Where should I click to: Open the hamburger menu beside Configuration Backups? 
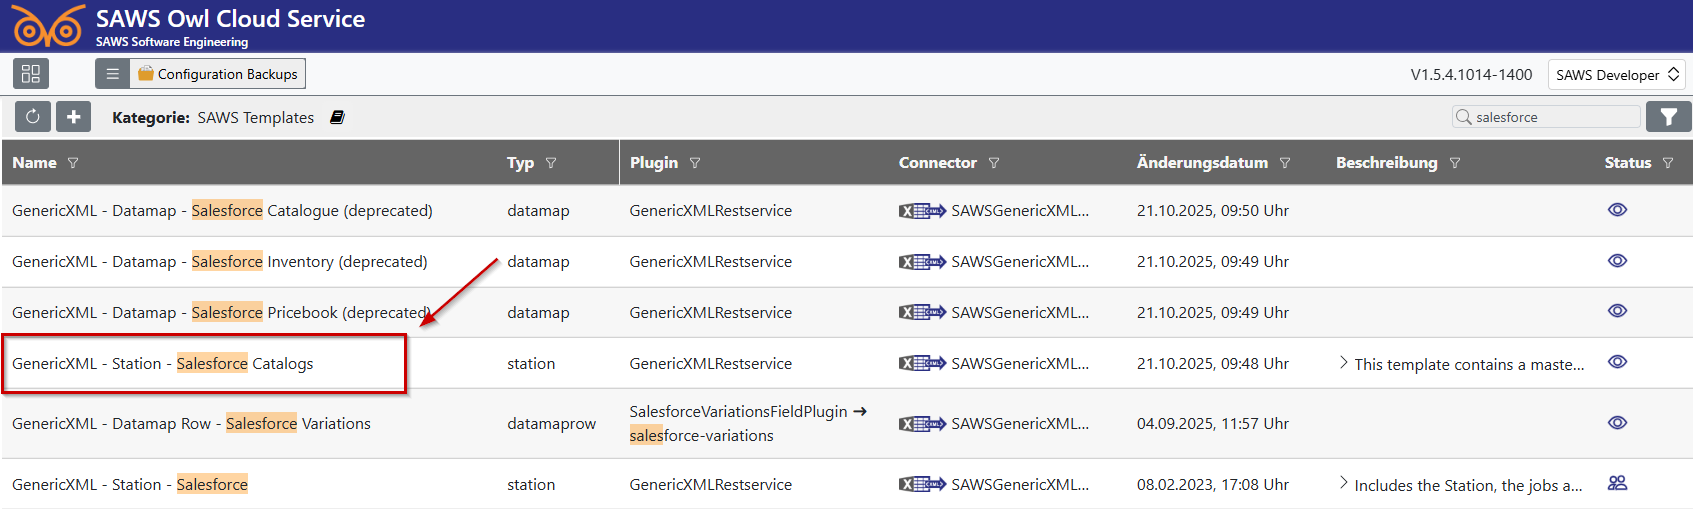[x=112, y=74]
